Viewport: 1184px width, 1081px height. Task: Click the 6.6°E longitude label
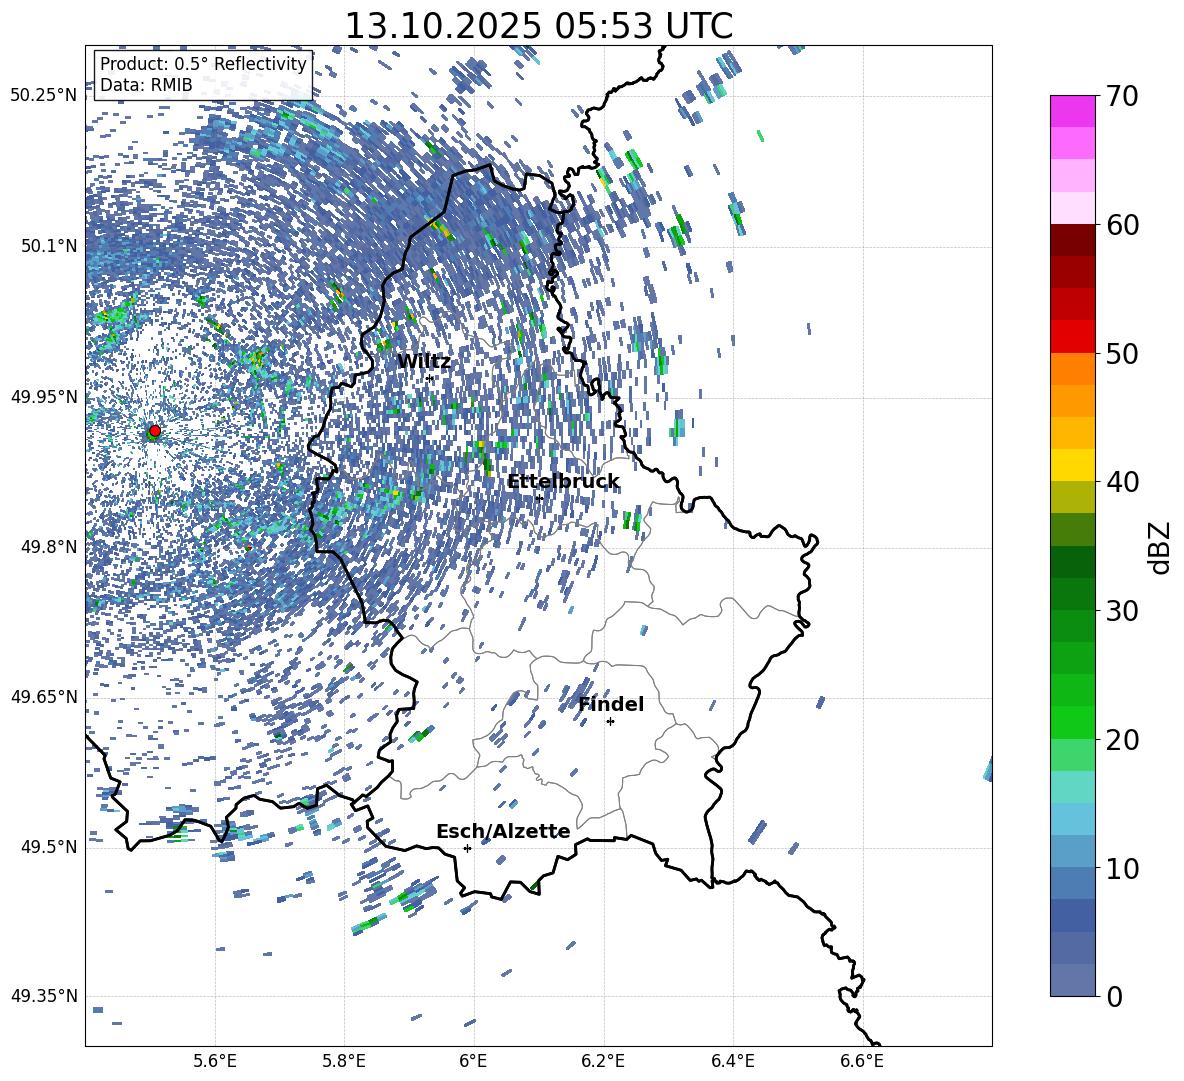point(862,1061)
